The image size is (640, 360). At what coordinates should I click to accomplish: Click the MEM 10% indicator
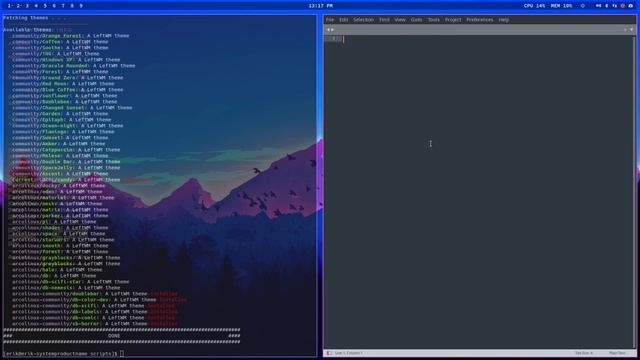pos(561,6)
